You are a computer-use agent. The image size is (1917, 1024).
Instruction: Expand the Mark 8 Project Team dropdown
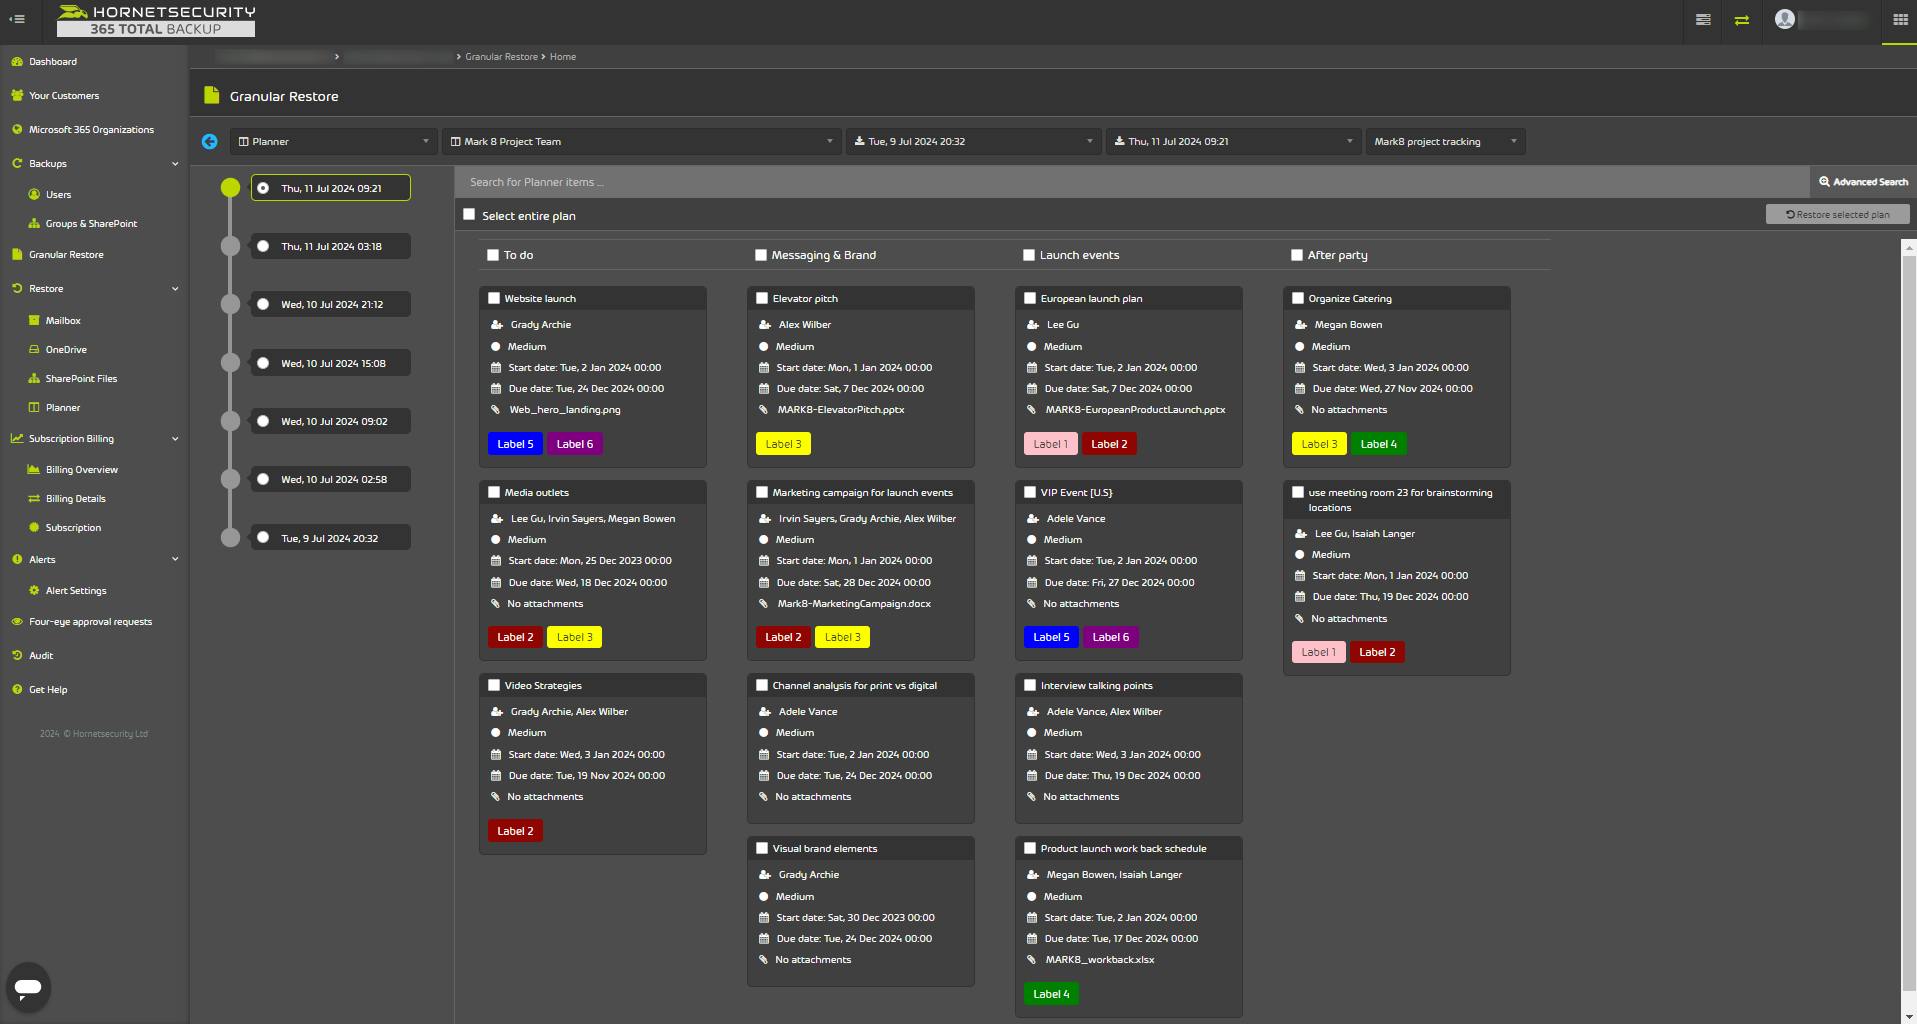tap(640, 142)
